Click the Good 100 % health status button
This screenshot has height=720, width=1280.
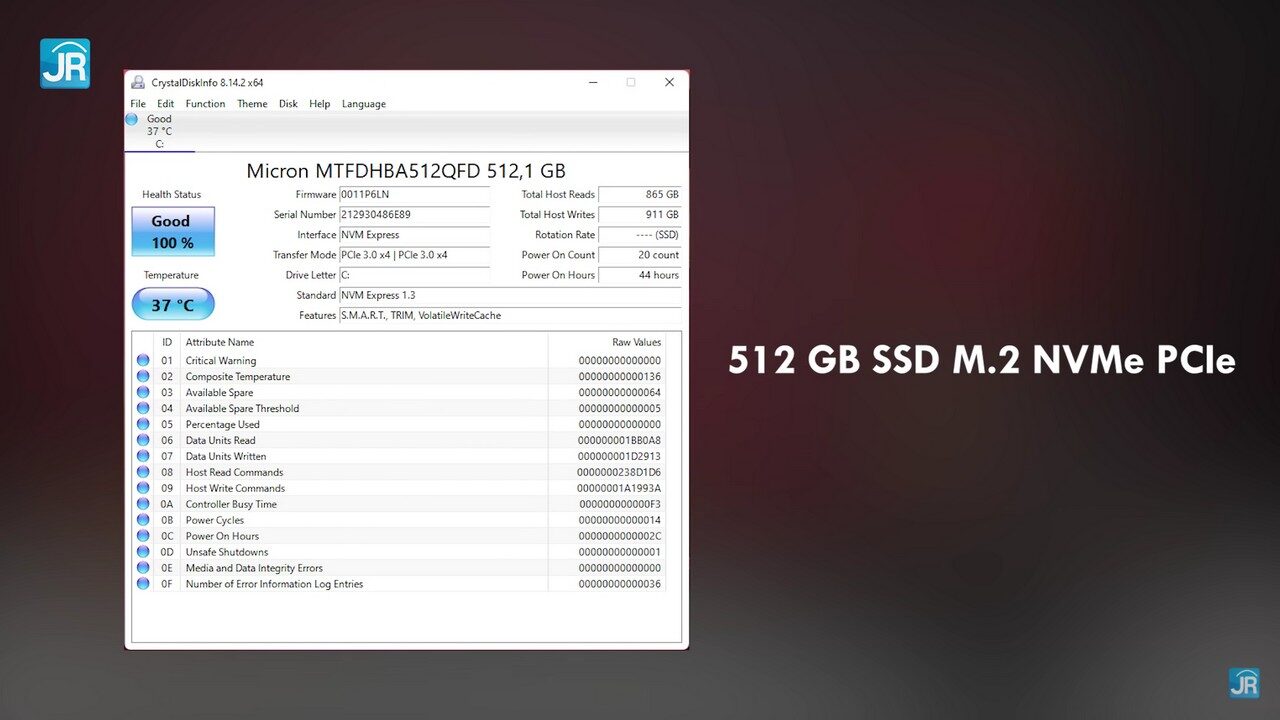click(173, 232)
